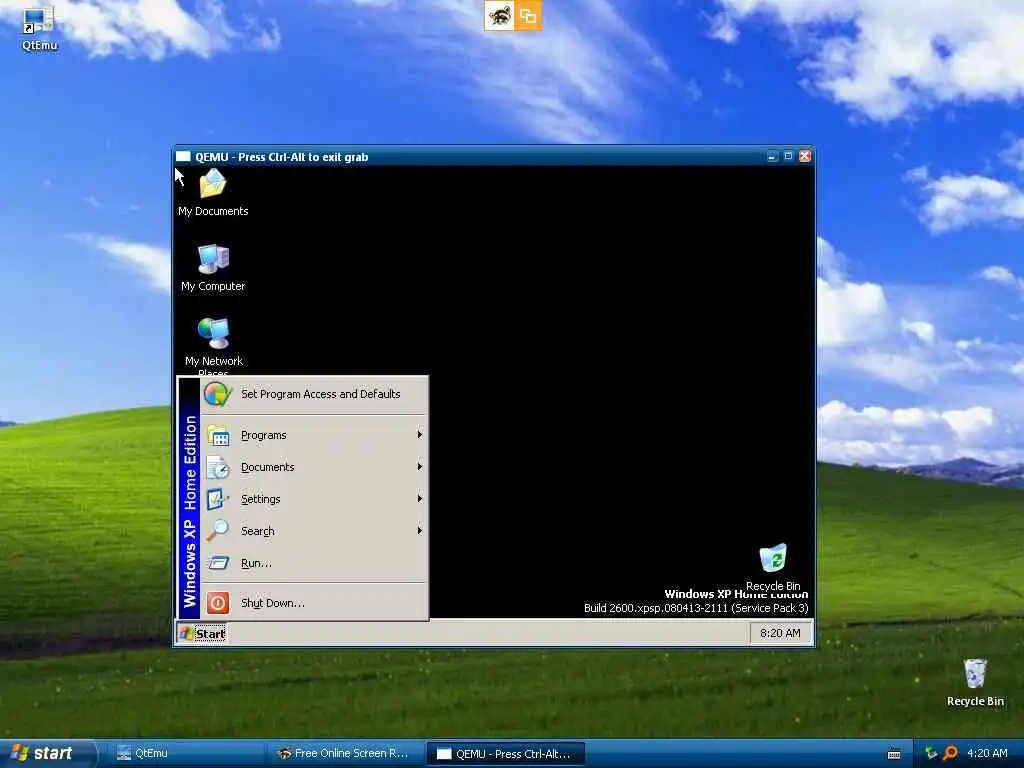1024x768 pixels.
Task: Switch to QtEmu taskbar button
Action: pyautogui.click(x=184, y=754)
